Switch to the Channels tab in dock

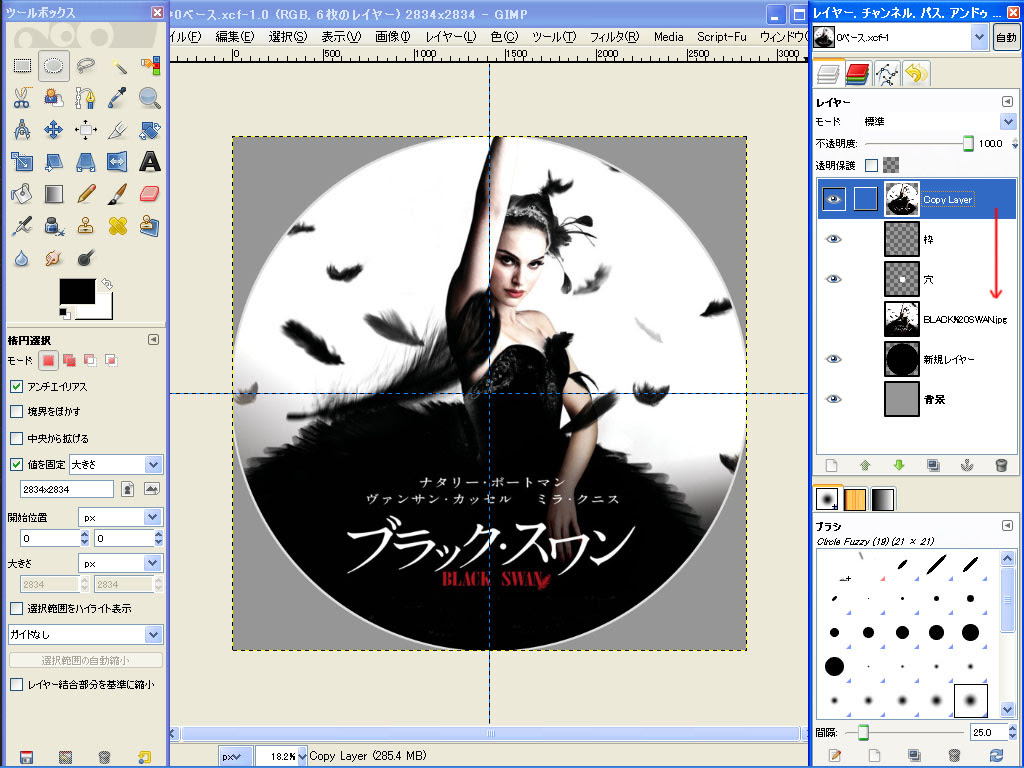[857, 73]
